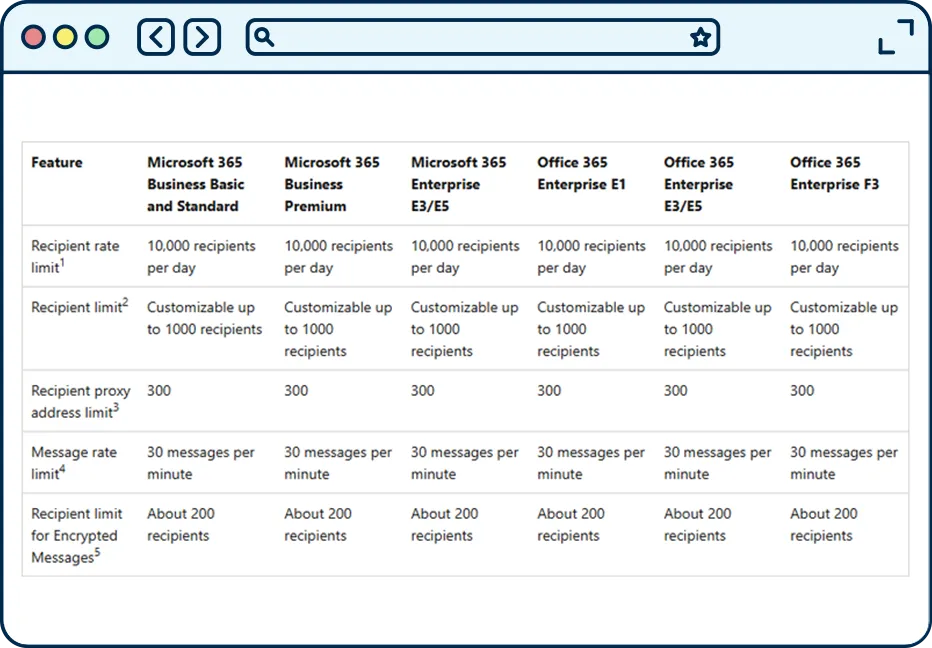Click the browser forward arrow
This screenshot has height=648, width=932.
(x=201, y=36)
